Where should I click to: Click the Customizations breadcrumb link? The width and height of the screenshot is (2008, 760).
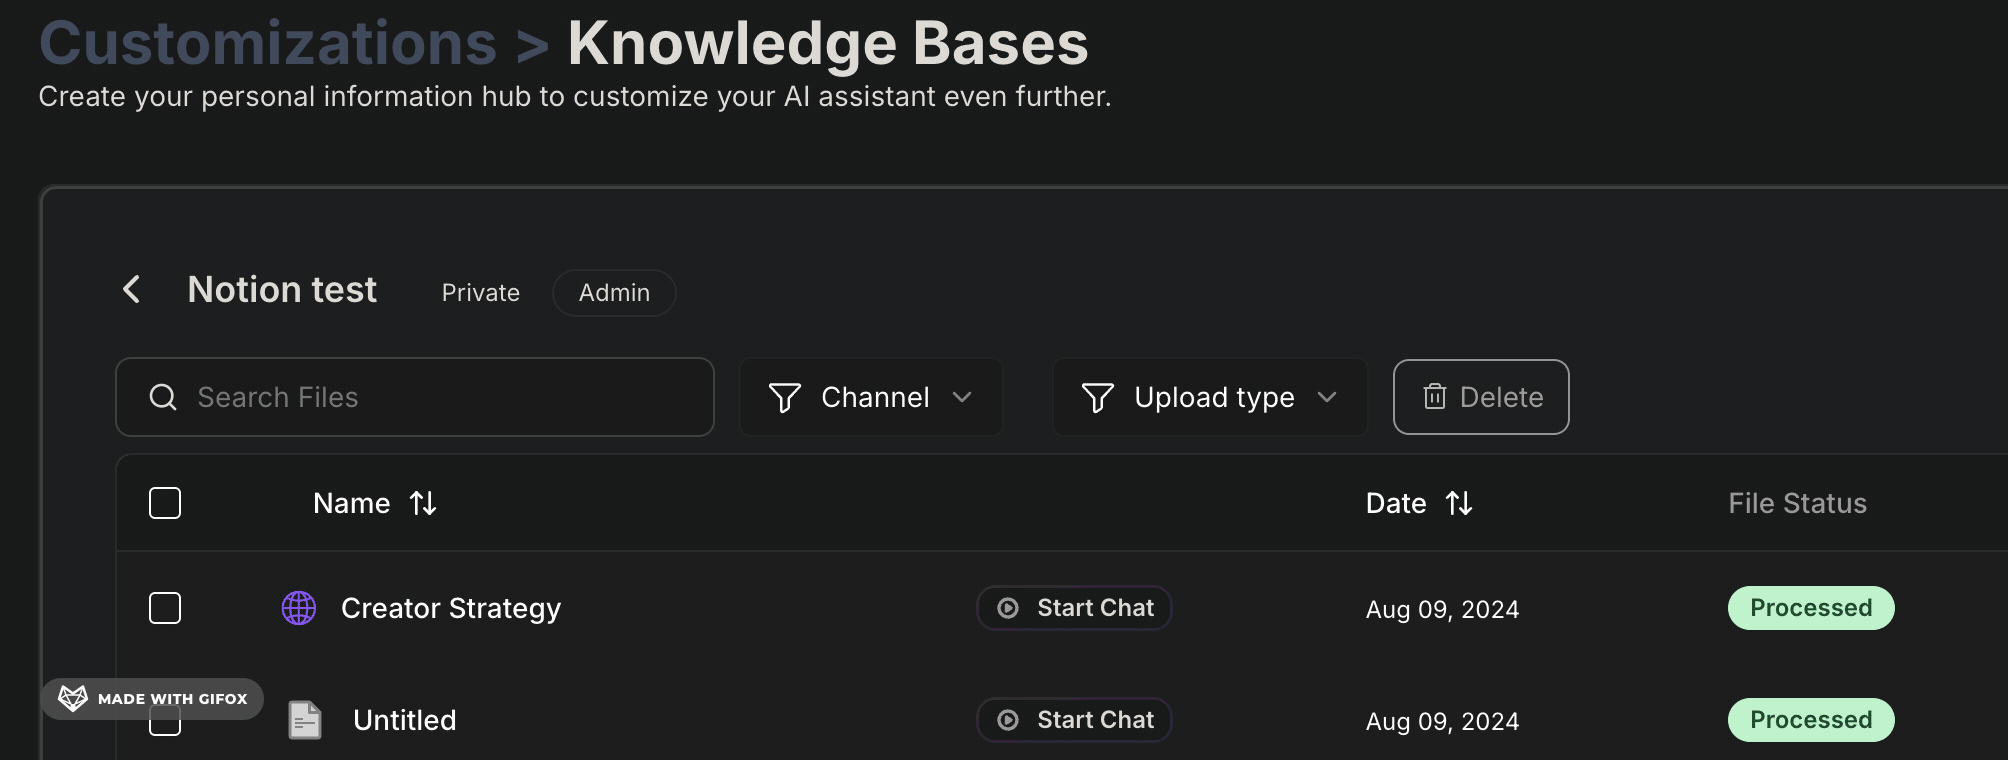pos(268,43)
